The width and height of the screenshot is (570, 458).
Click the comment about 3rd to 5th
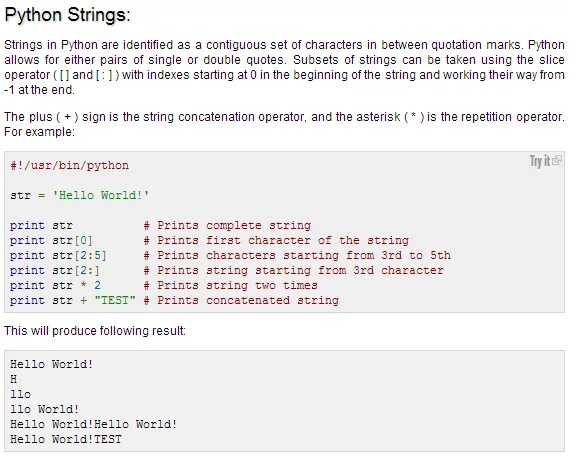297,256
